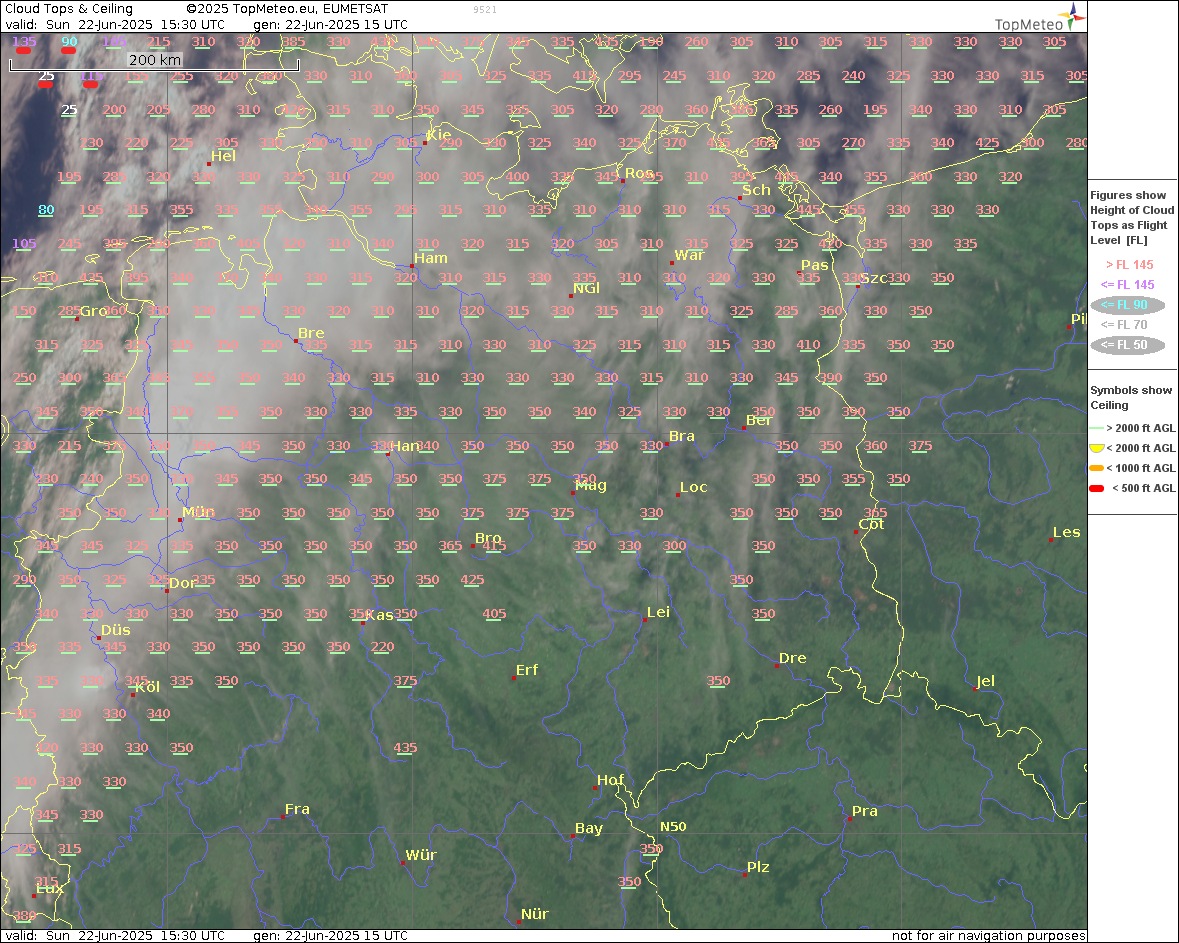Image resolution: width=1179 pixels, height=943 pixels.
Task: Click the 'Mag' city label
Action: (591, 486)
